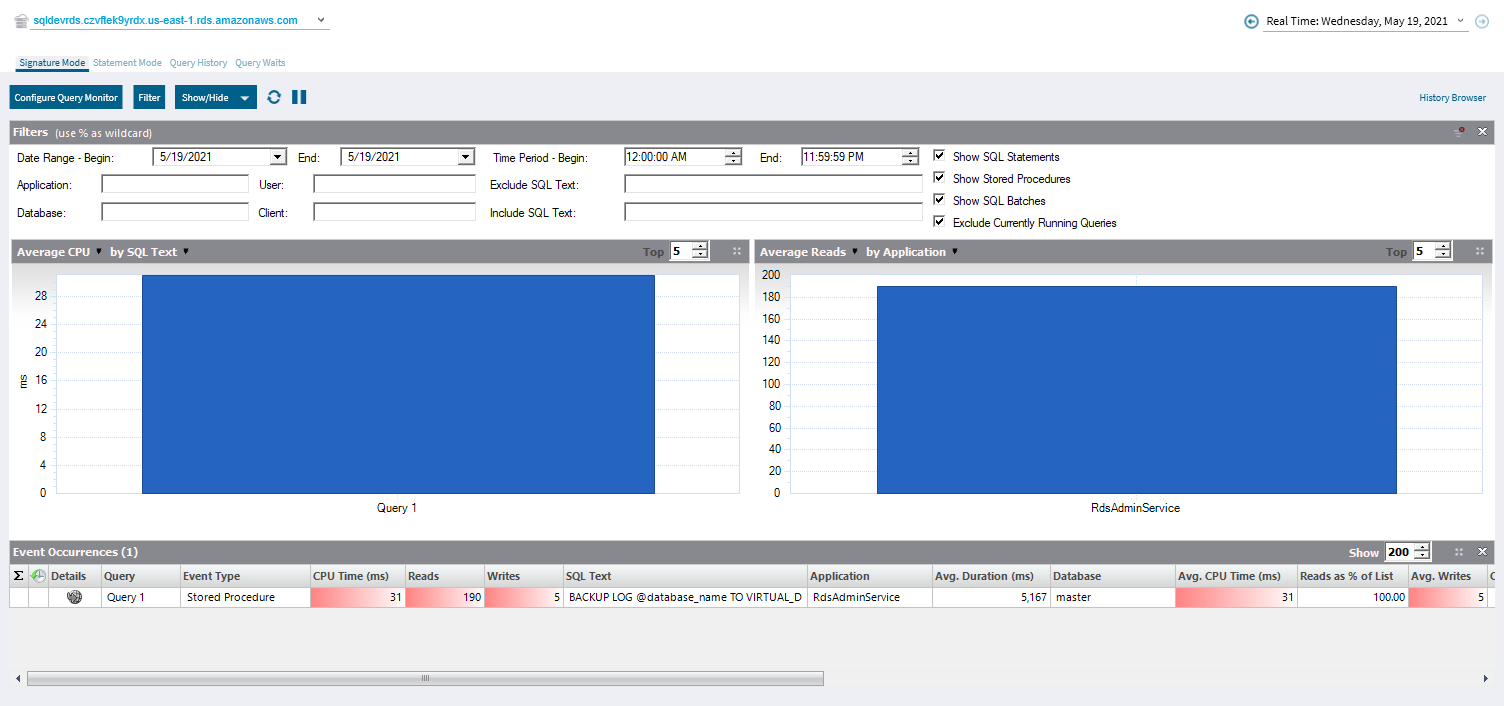The height and width of the screenshot is (706, 1504).
Task: Click Stored Procedure event type cell
Action: click(x=244, y=597)
